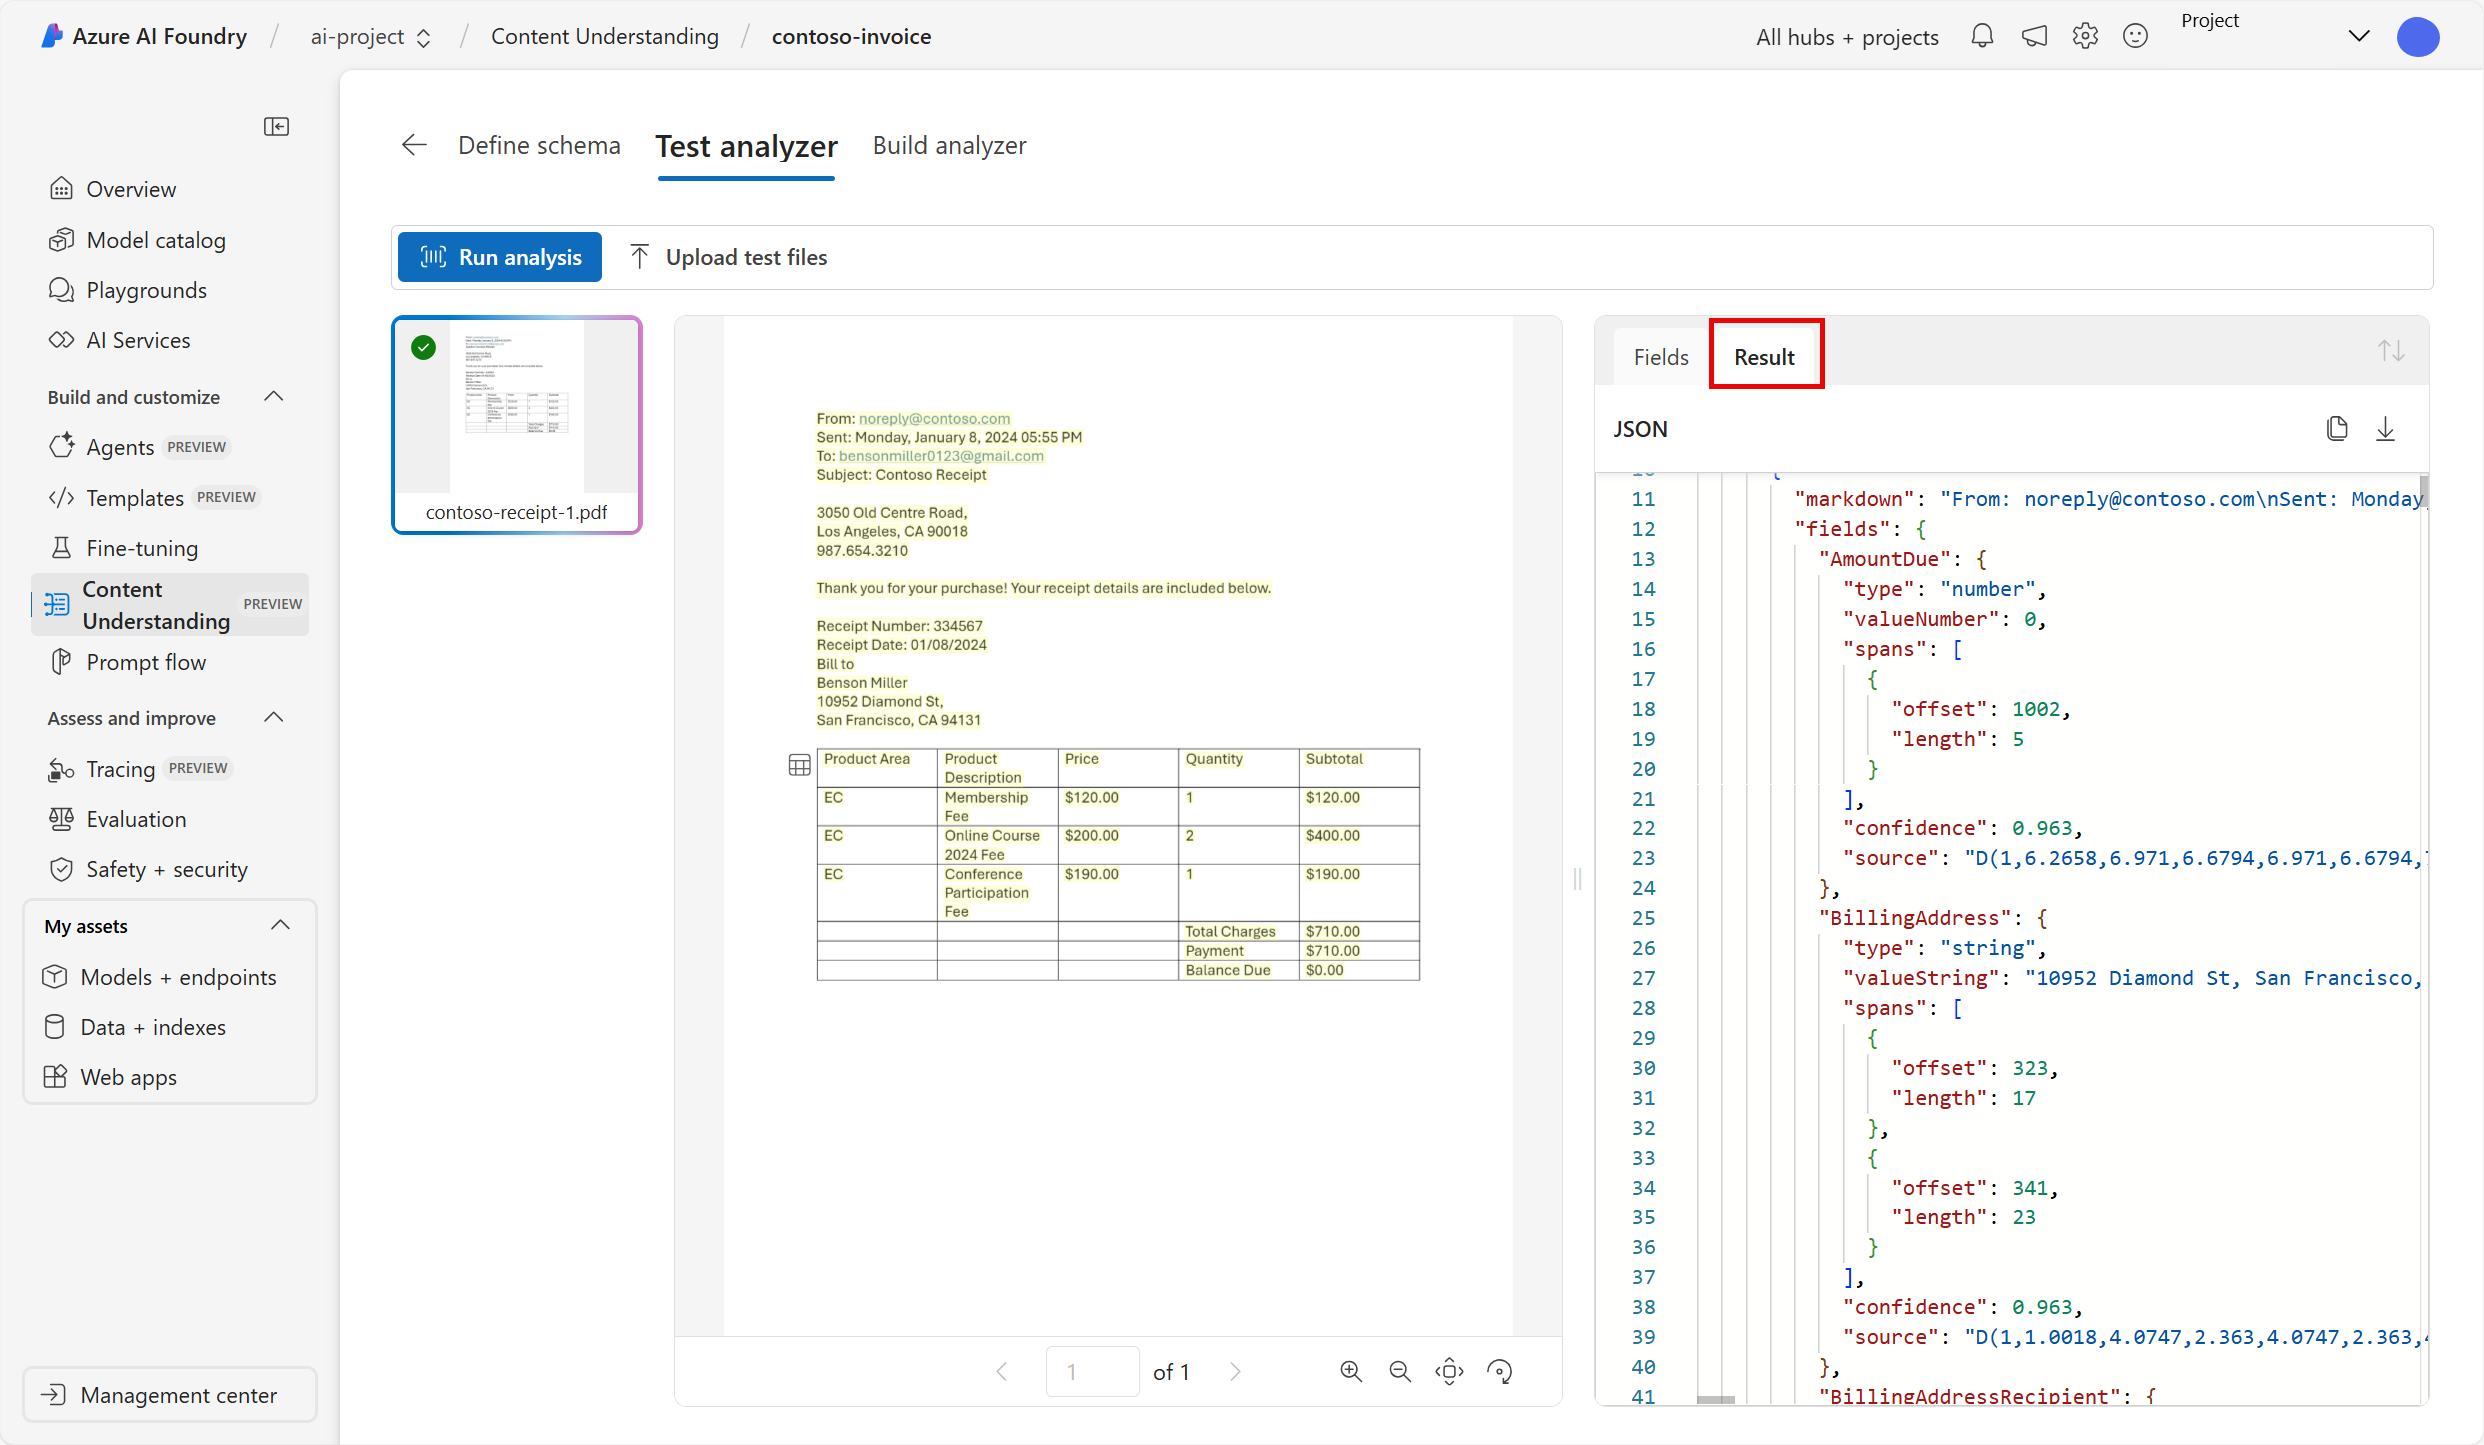
Task: Click the announcements megaphone icon
Action: [2034, 36]
